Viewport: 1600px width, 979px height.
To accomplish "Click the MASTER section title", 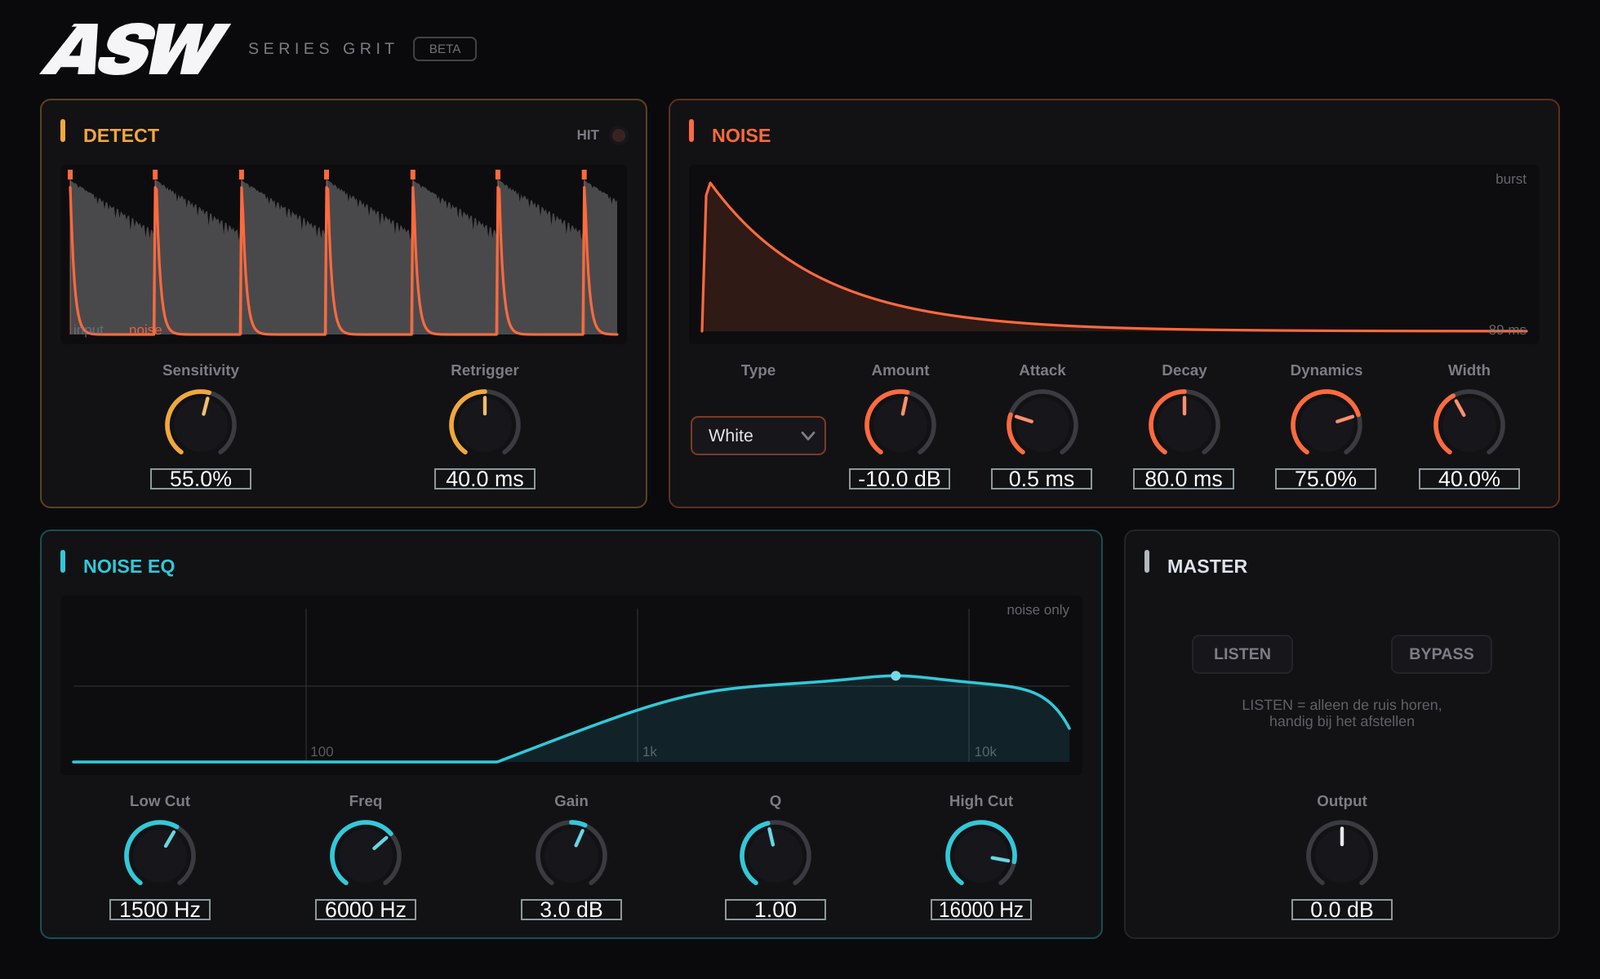I will (1207, 567).
